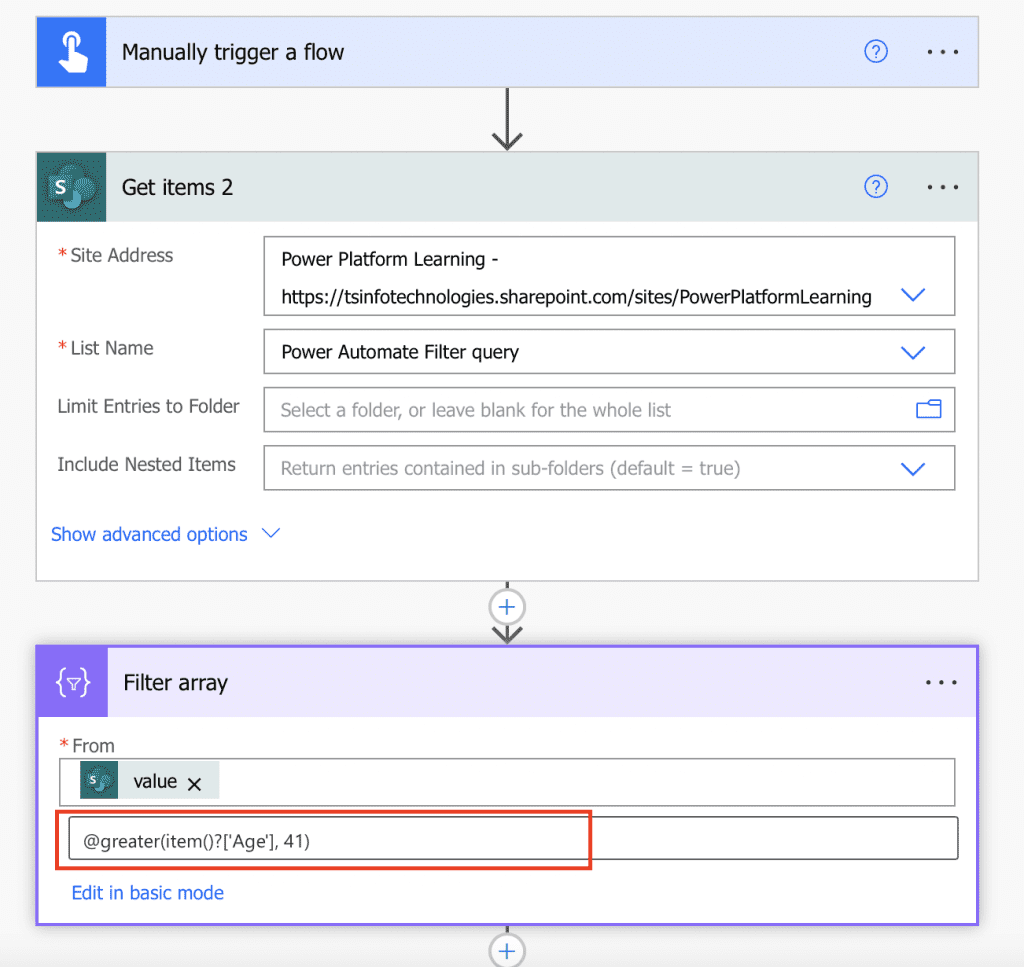Click the SharePoint icon on Get items 2
Image resolution: width=1024 pixels, height=967 pixels.
(x=72, y=187)
